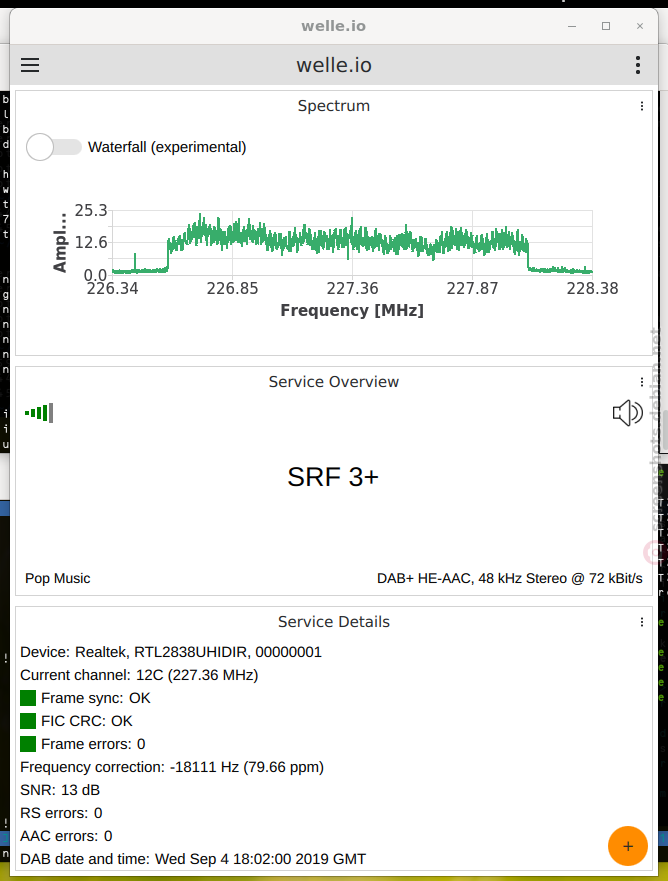
Task: Click the 226.85 frequency axis label
Action: point(232,288)
